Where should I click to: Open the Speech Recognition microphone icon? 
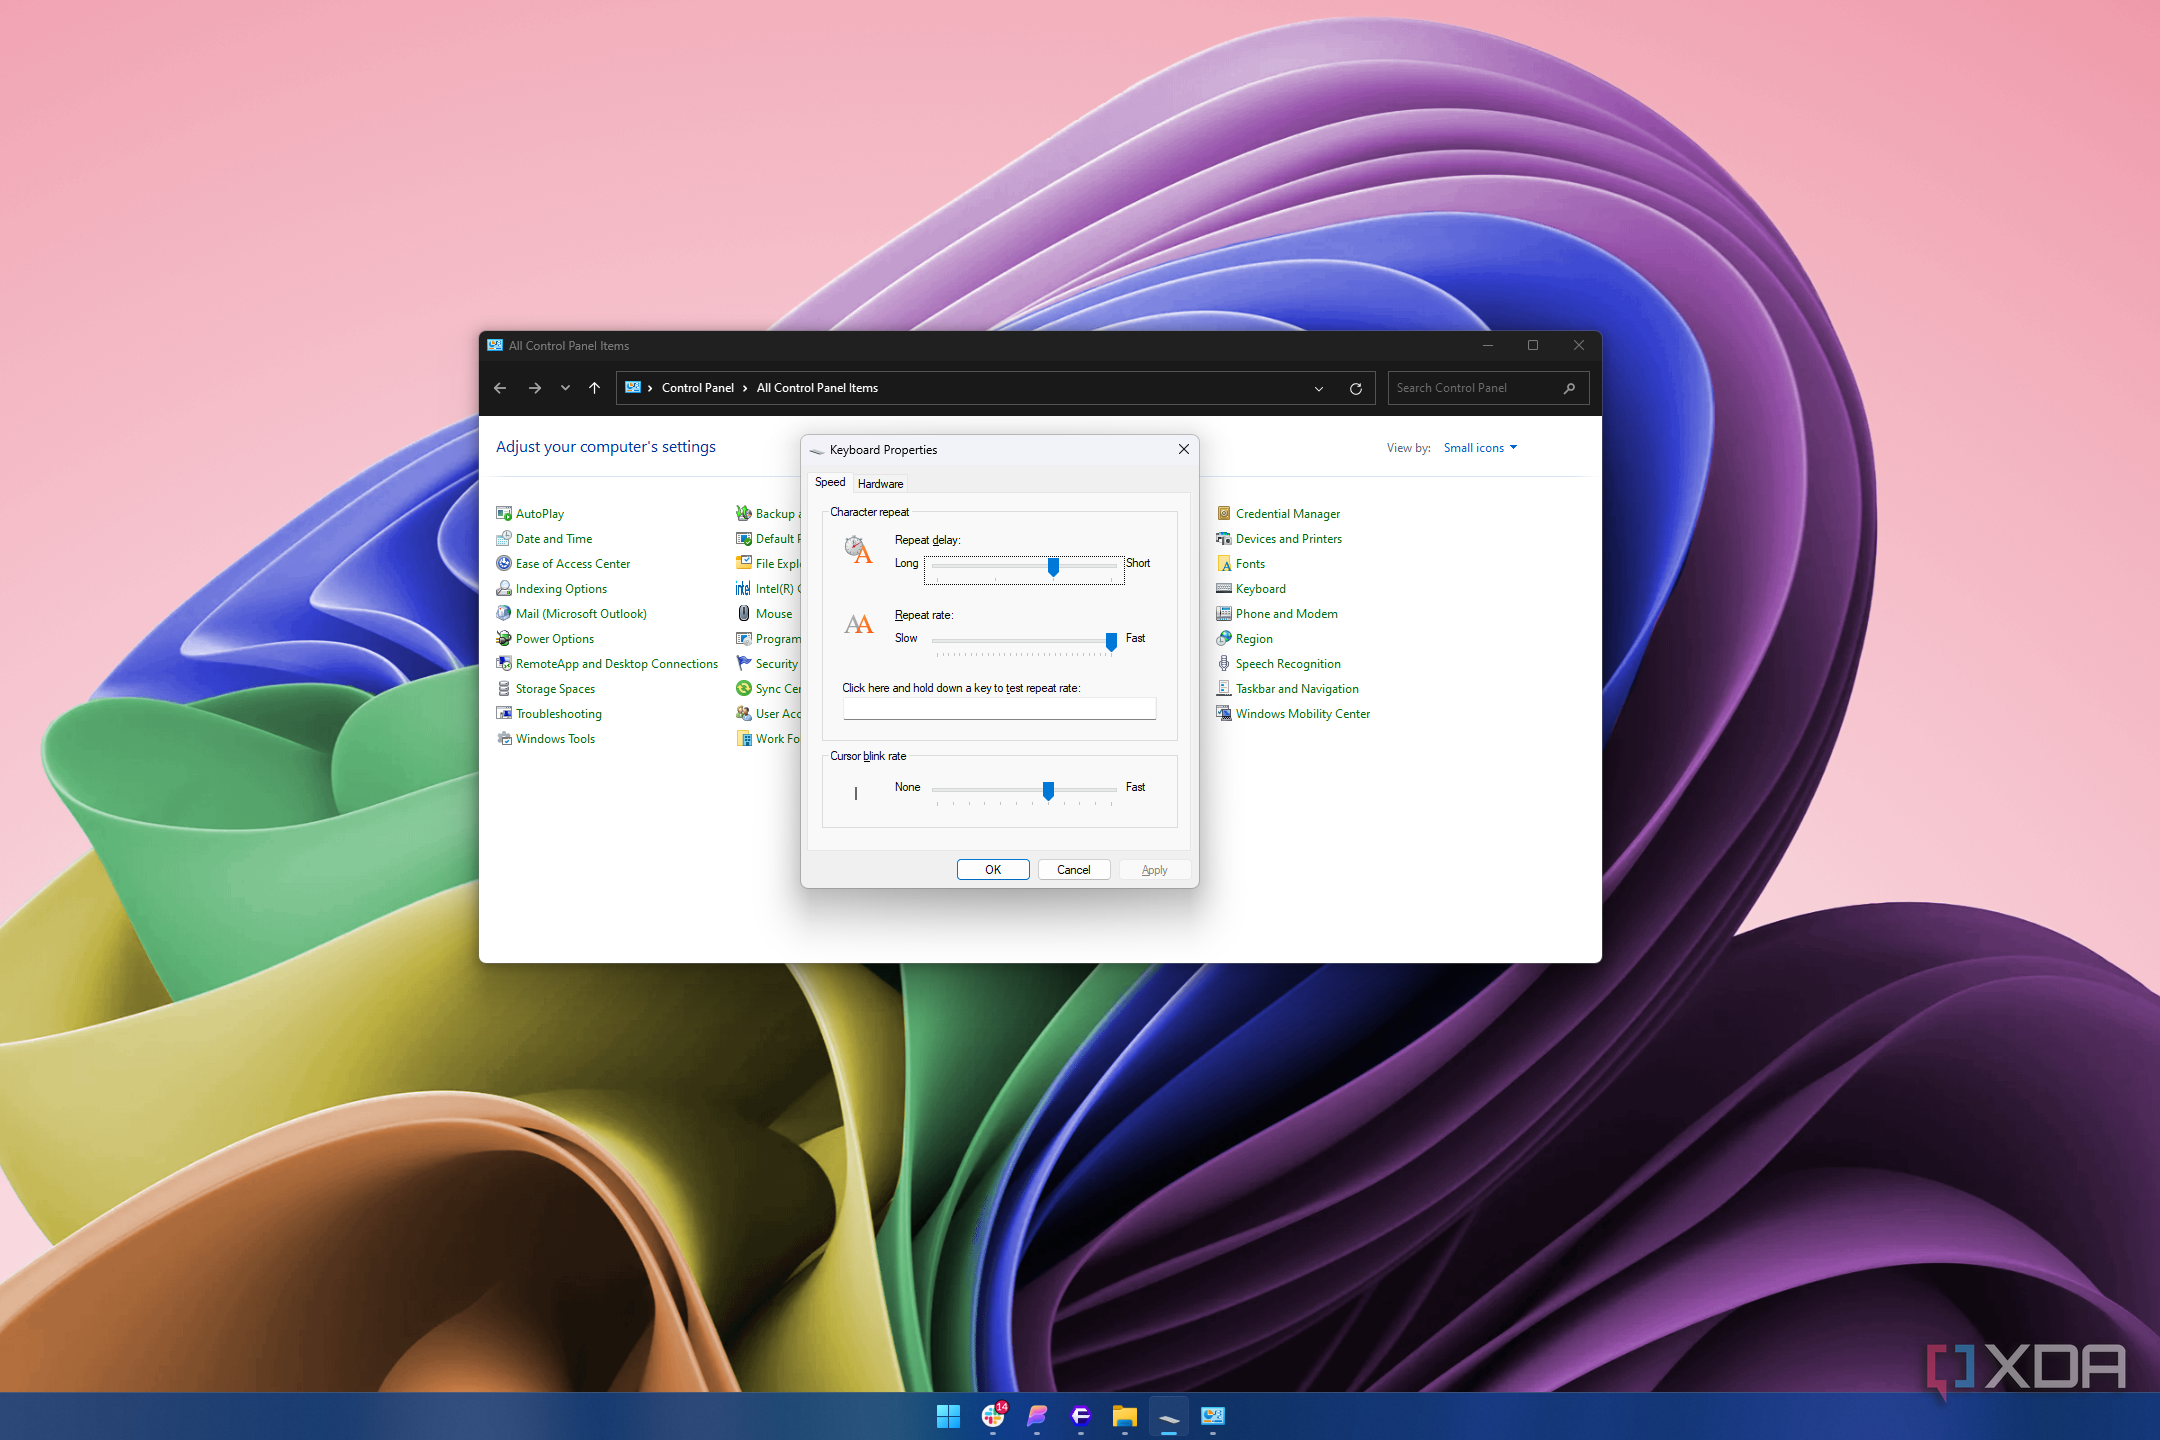(1224, 663)
